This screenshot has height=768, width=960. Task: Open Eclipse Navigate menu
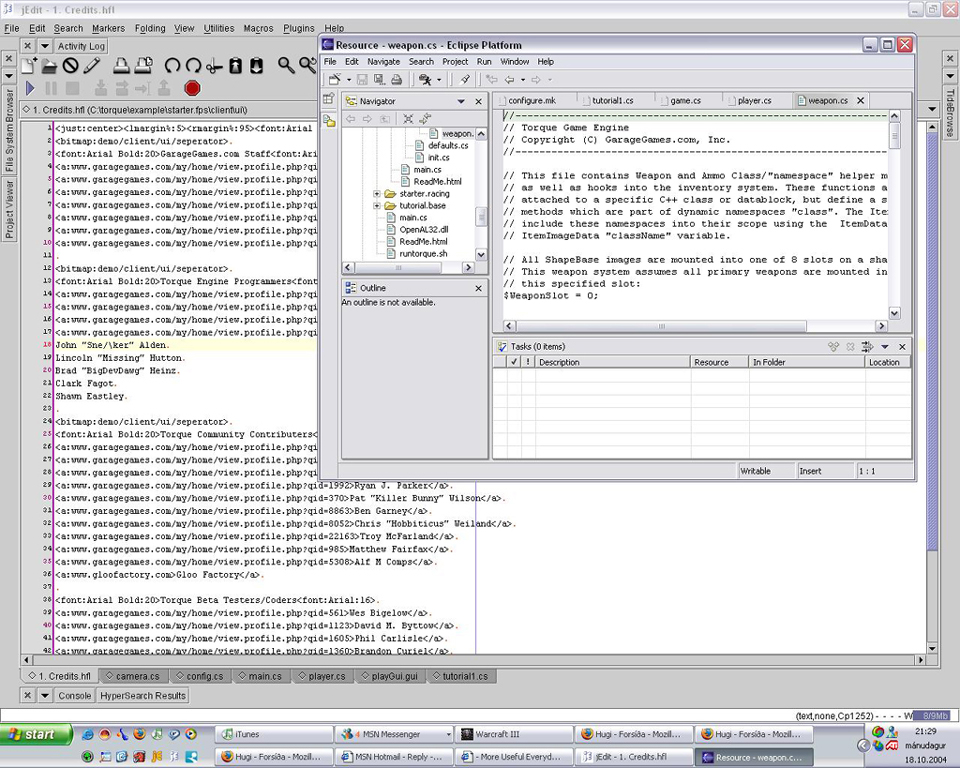click(383, 62)
